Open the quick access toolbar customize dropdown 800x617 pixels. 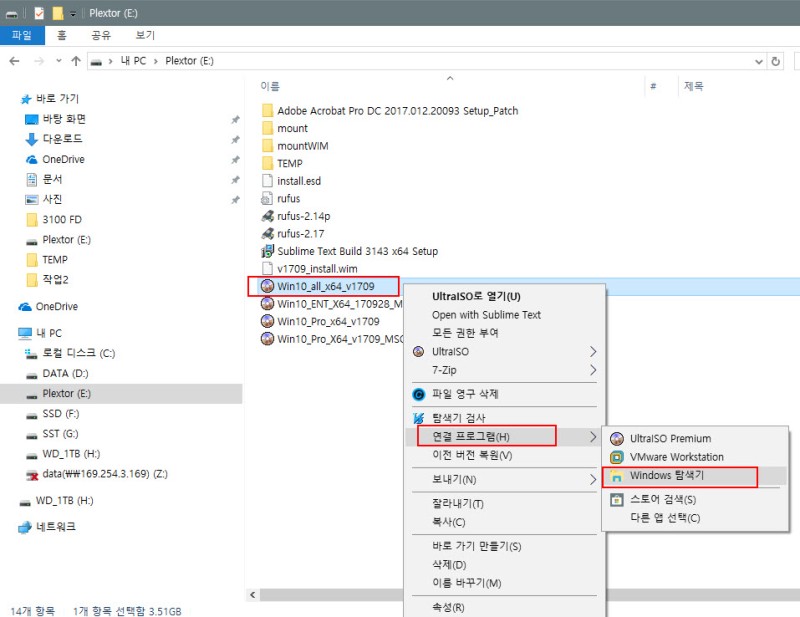pyautogui.click(x=73, y=14)
